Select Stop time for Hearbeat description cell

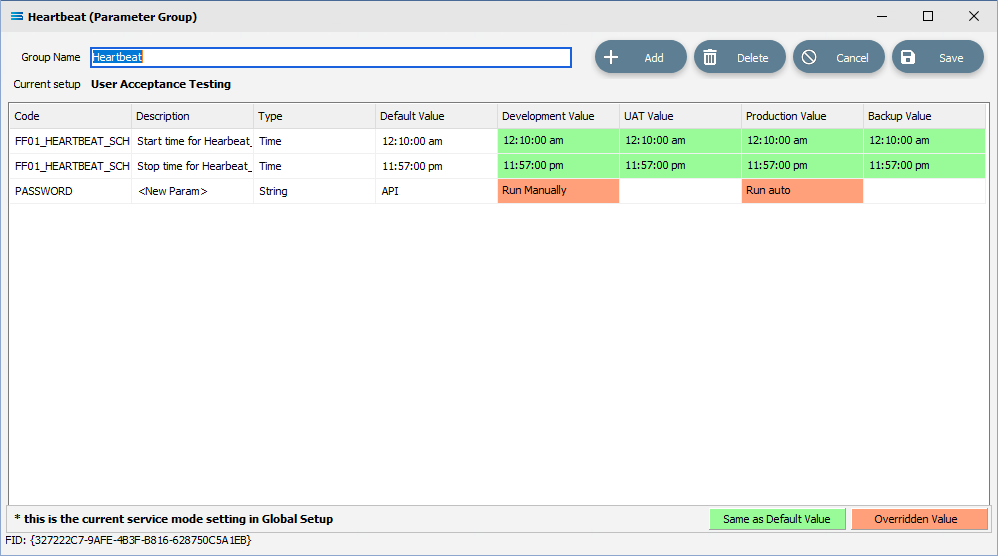click(192, 166)
